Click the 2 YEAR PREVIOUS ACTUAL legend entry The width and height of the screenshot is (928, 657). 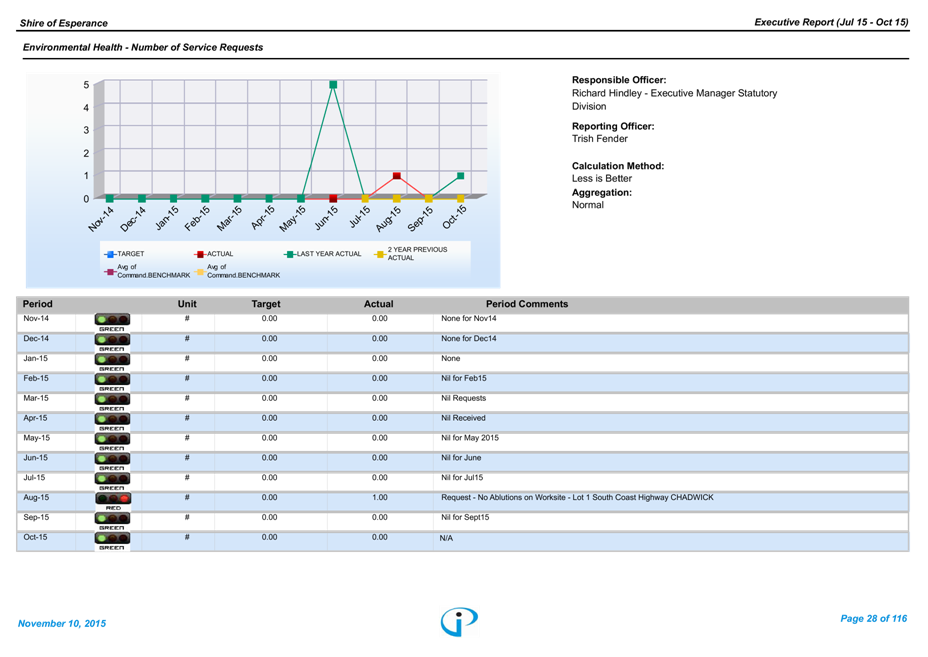(417, 254)
